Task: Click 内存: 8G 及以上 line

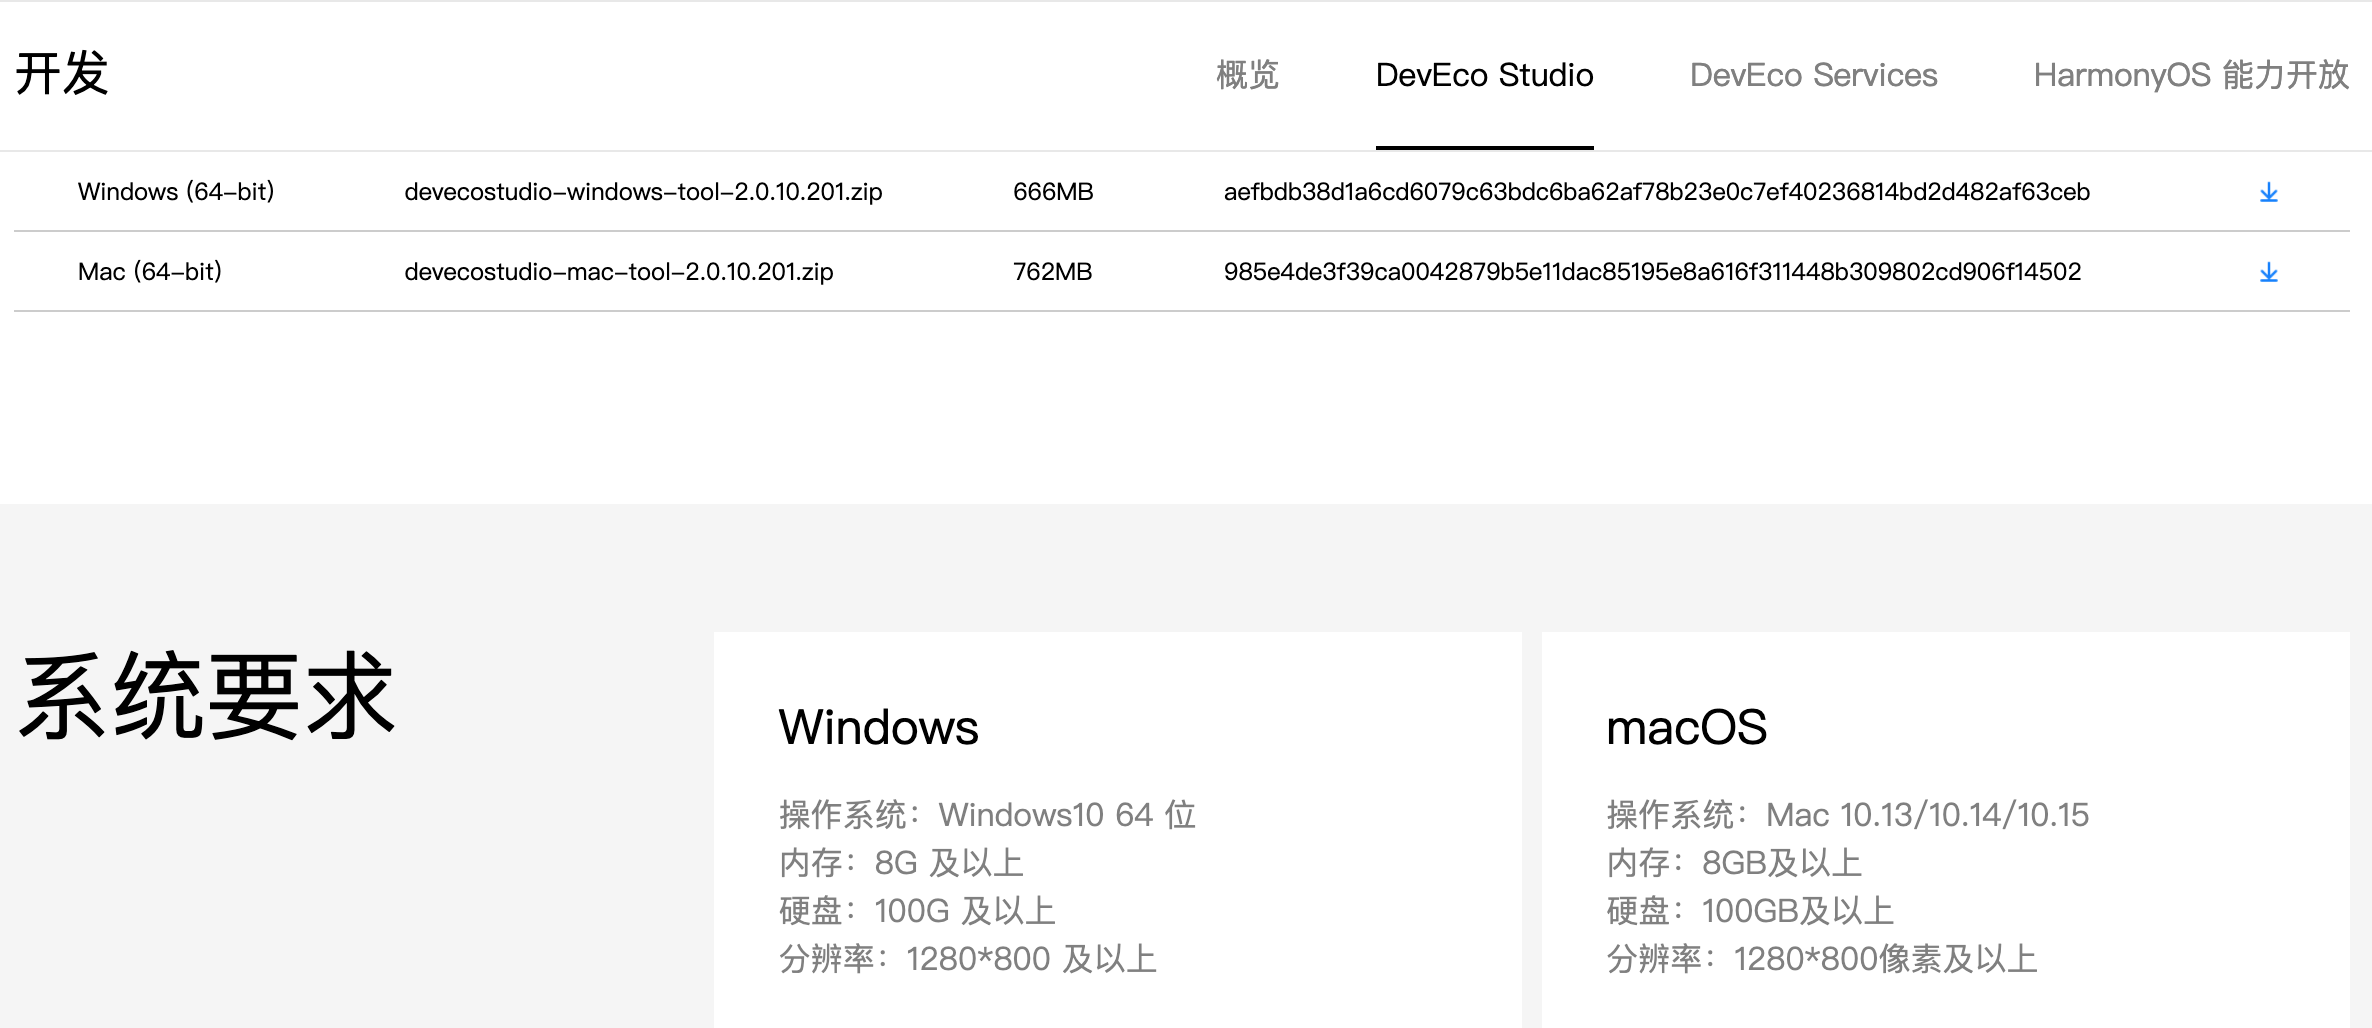Action: tap(901, 863)
